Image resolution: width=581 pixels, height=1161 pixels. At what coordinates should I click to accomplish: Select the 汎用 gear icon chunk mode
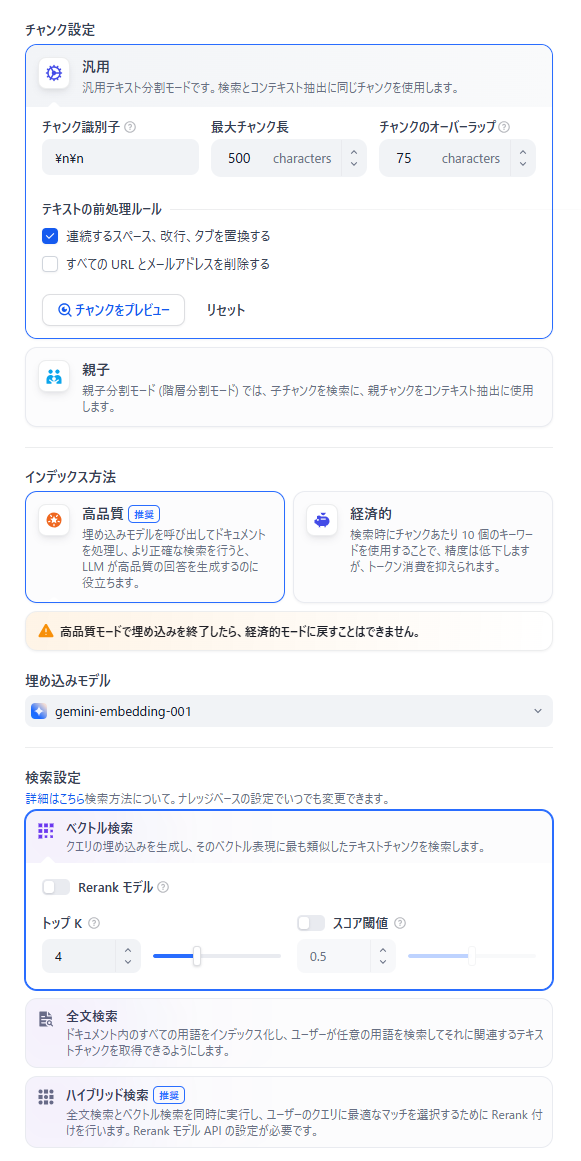(53, 73)
